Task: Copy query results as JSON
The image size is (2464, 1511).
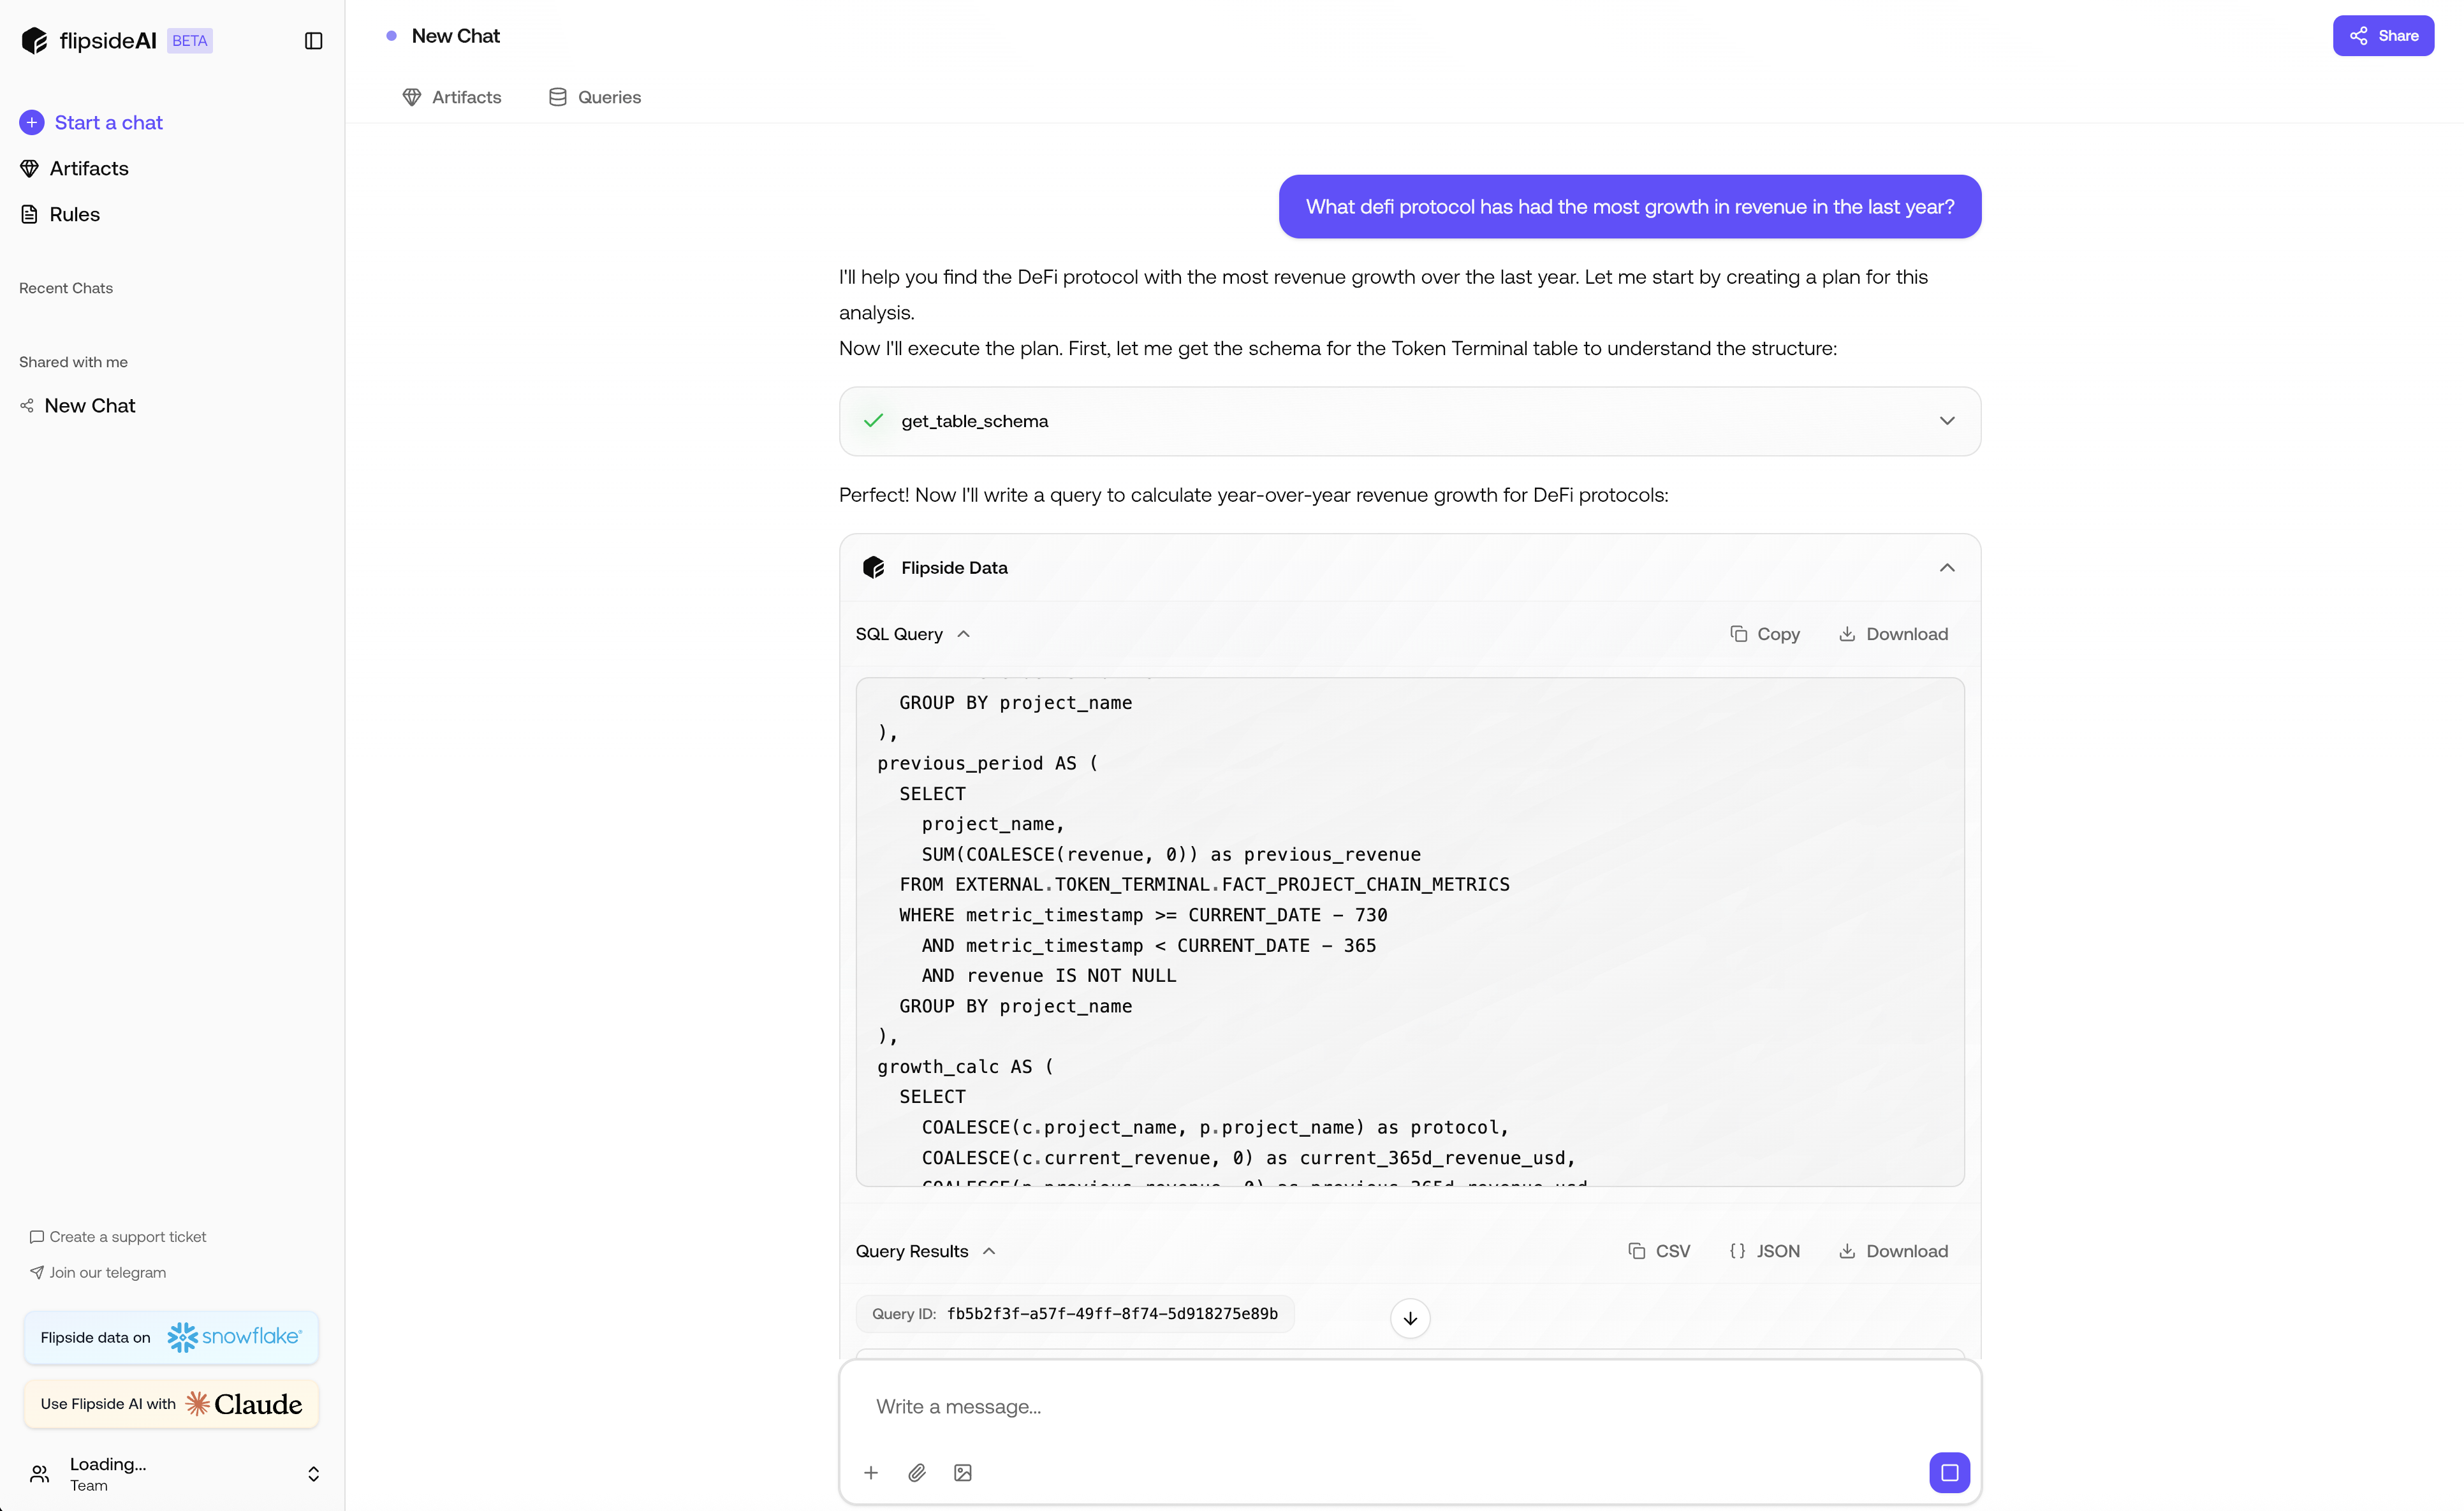Action: (x=1765, y=1251)
